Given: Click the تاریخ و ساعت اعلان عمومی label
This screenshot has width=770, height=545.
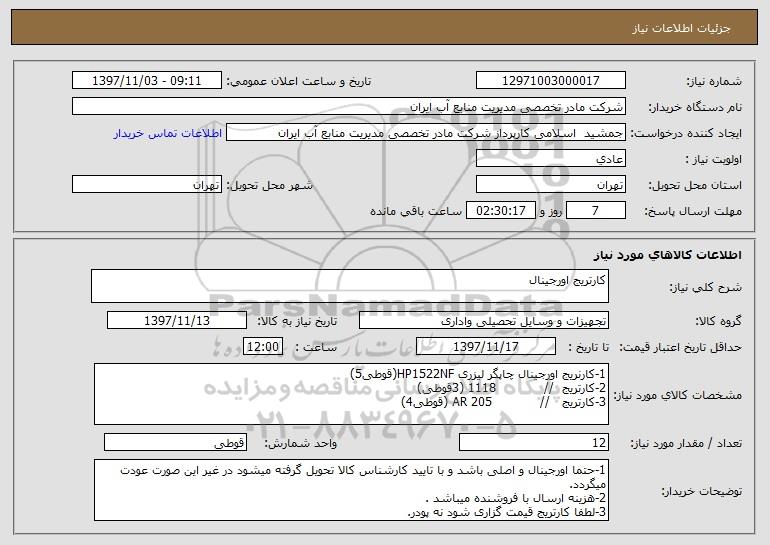Looking at the screenshot, I should [x=299, y=81].
